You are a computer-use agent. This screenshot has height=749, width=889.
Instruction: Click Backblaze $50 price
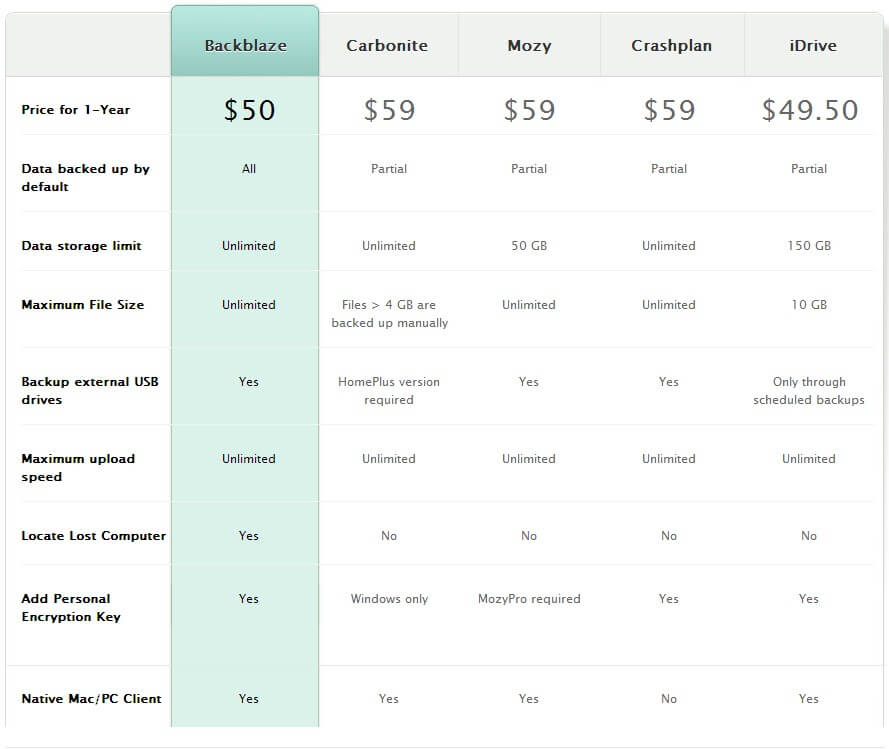point(249,110)
